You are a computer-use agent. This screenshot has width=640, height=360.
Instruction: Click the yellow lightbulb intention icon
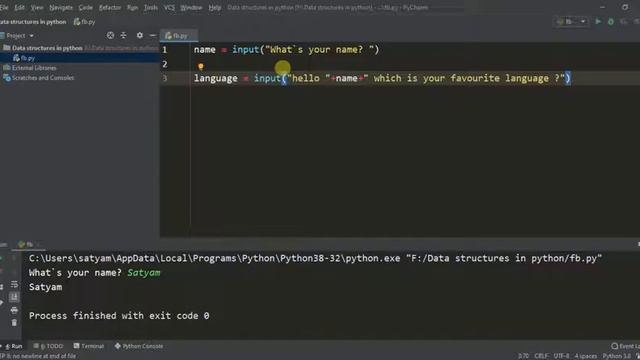(200, 66)
